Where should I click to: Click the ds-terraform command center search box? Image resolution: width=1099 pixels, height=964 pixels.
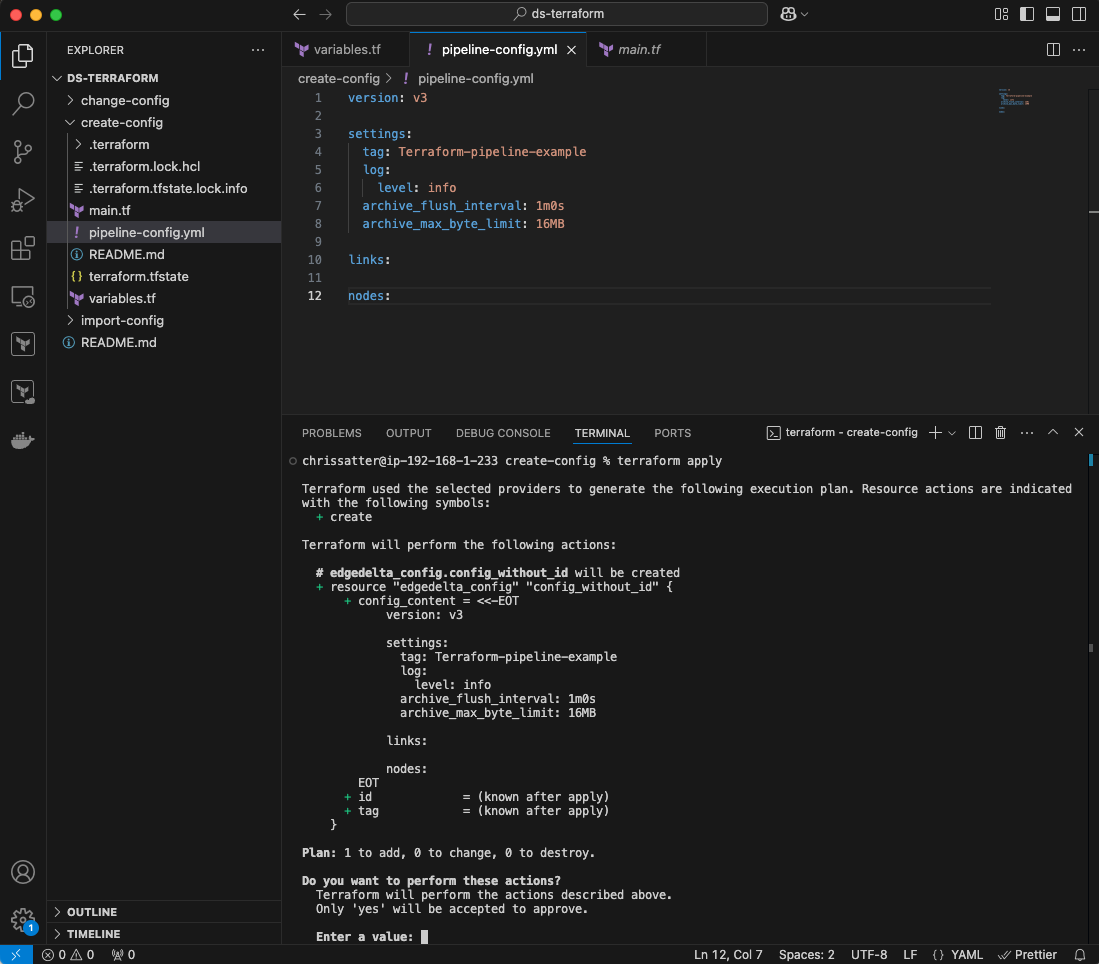point(557,14)
